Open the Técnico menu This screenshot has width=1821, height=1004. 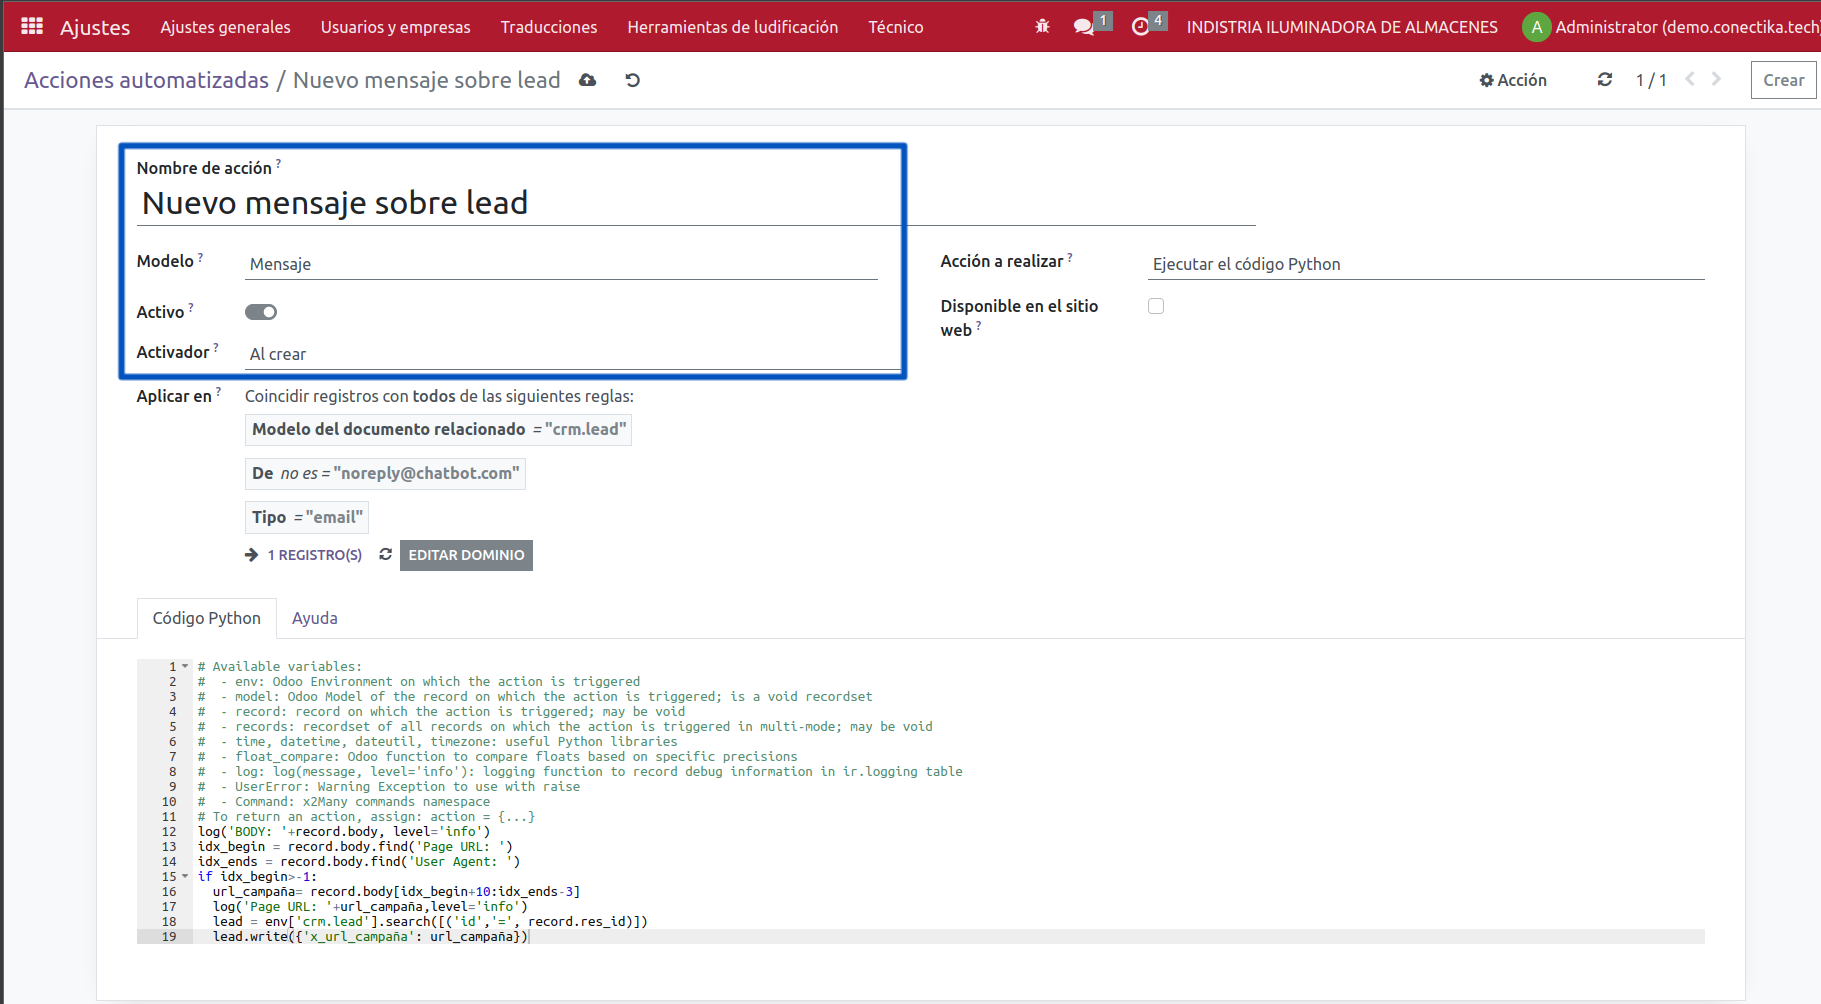pyautogui.click(x=895, y=27)
